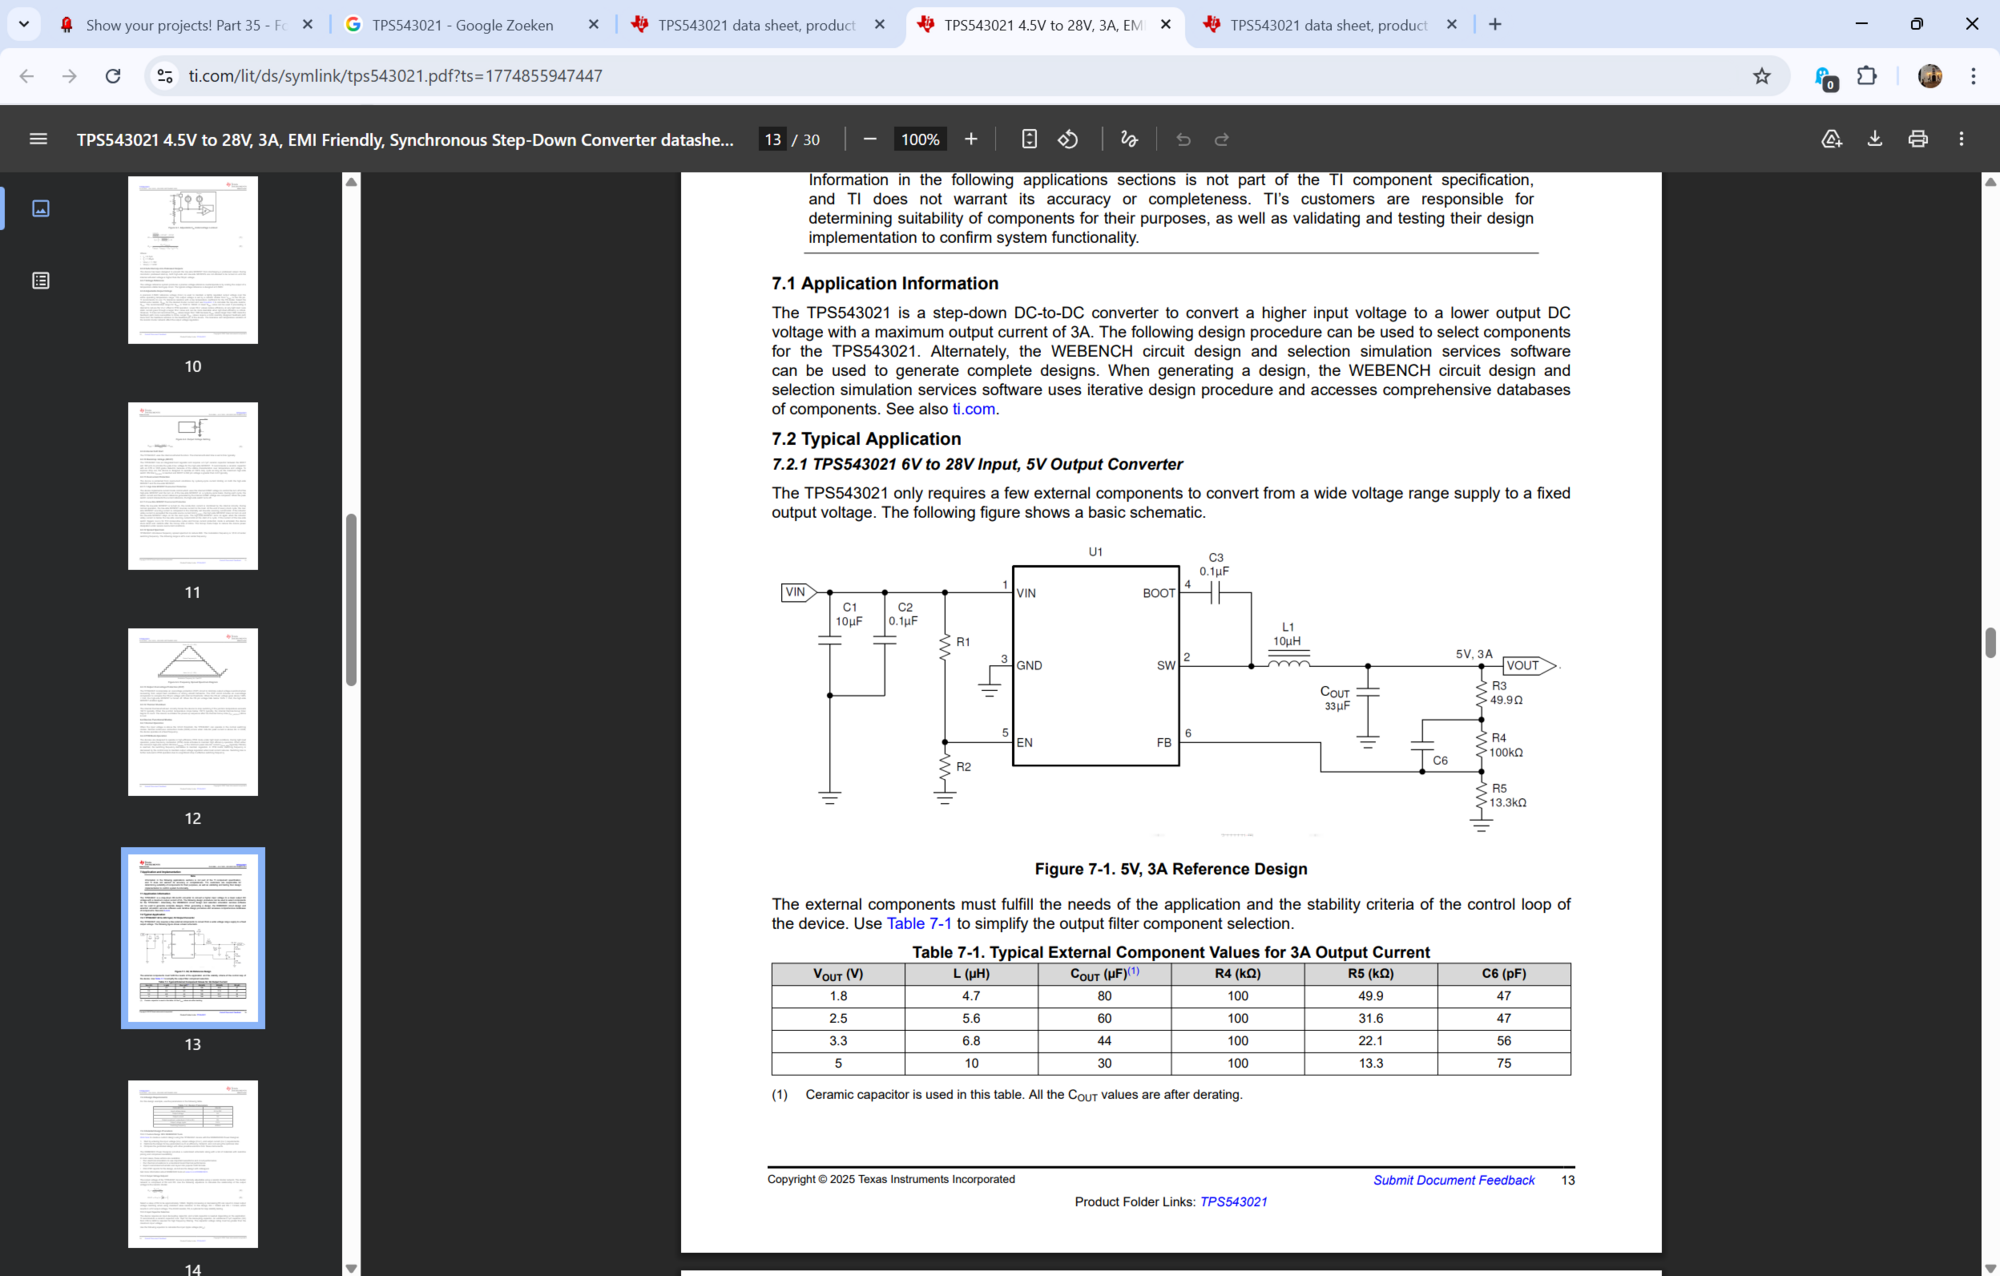Rotate the document counterclockwise
Screen dimensions: 2000x1276
[x=1068, y=139]
